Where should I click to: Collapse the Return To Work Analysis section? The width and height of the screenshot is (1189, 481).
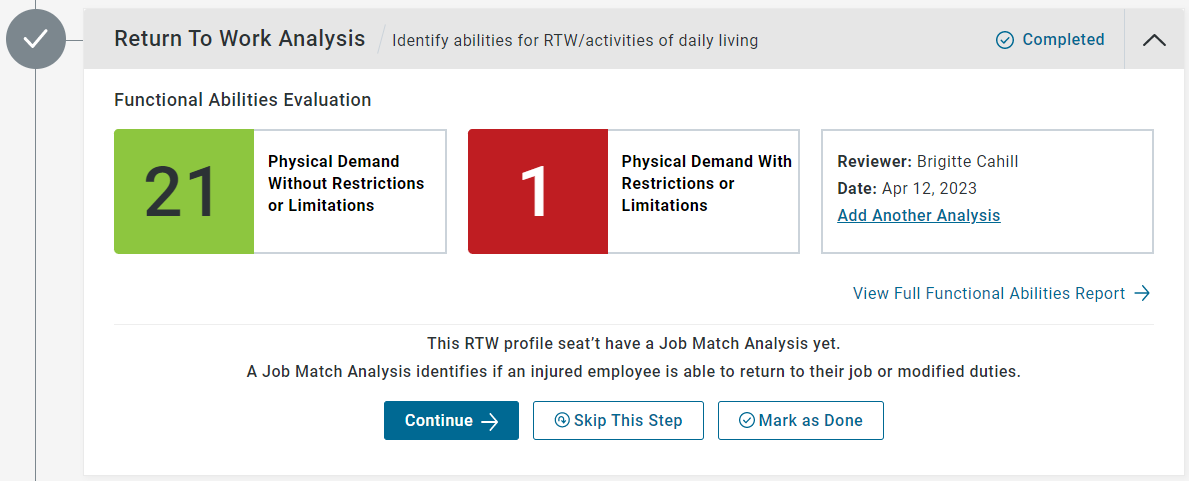pos(1154,39)
